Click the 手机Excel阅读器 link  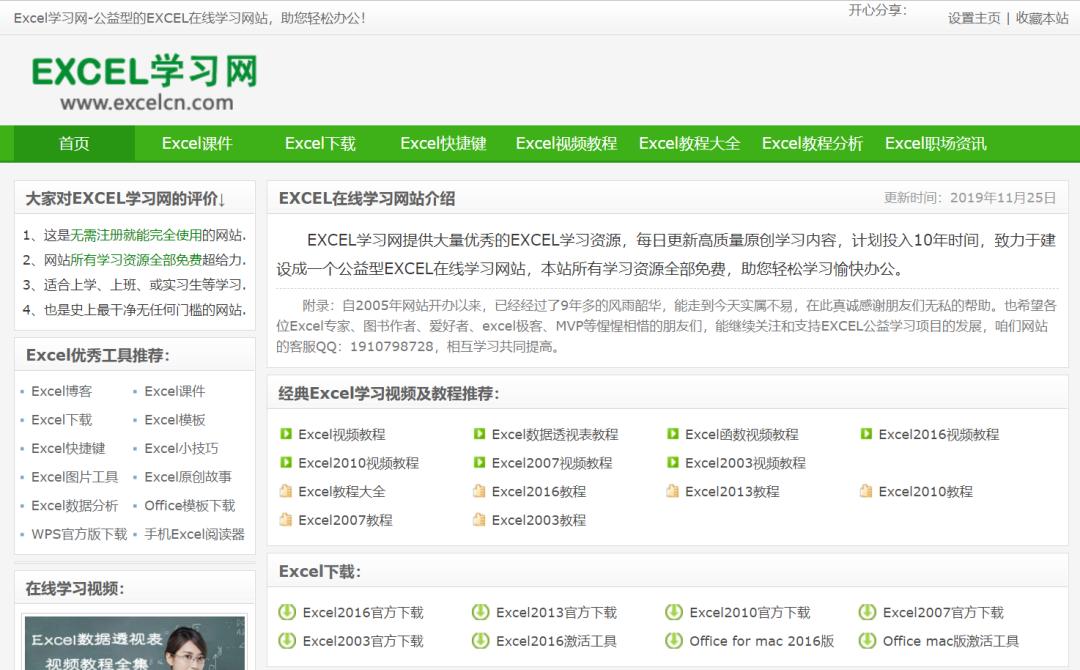[195, 535]
